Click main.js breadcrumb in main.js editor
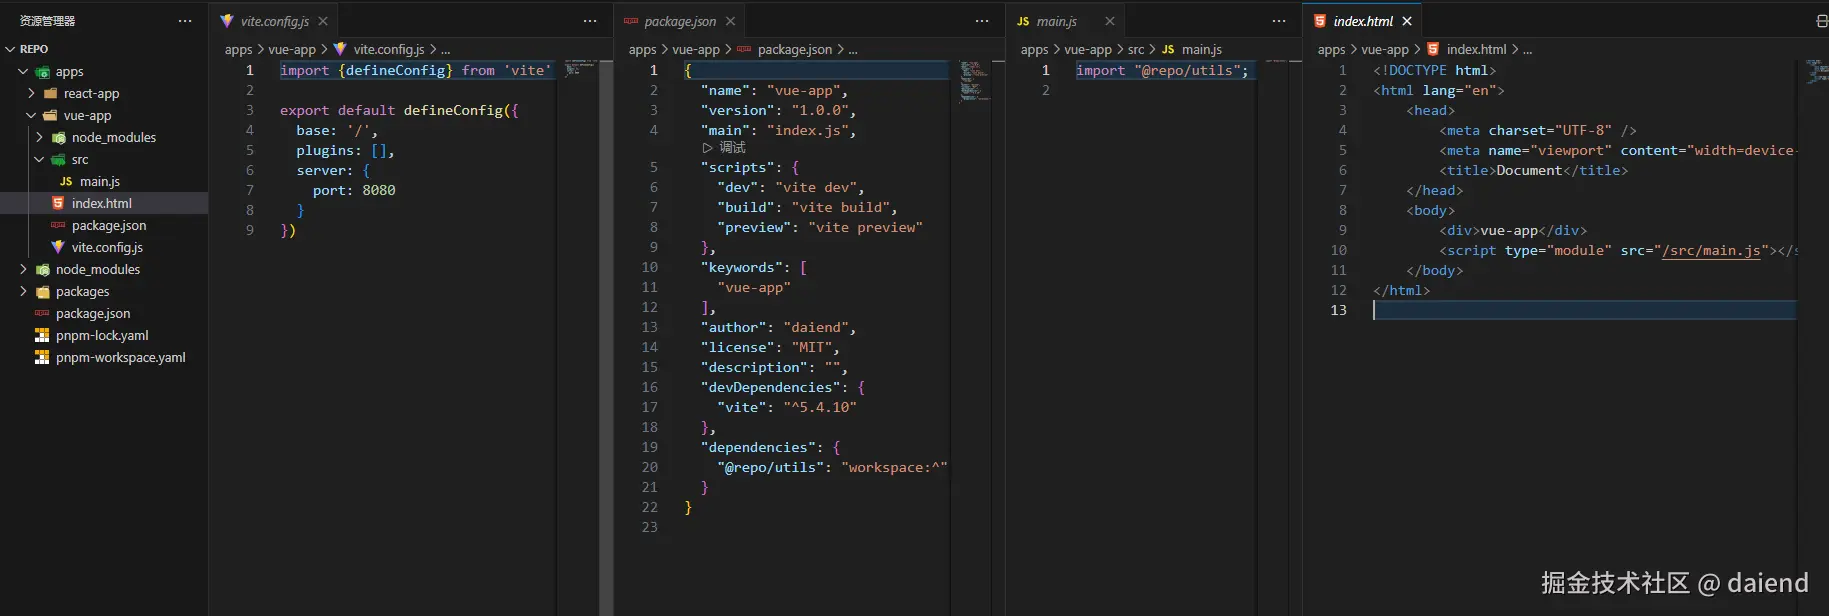 click(x=1202, y=49)
